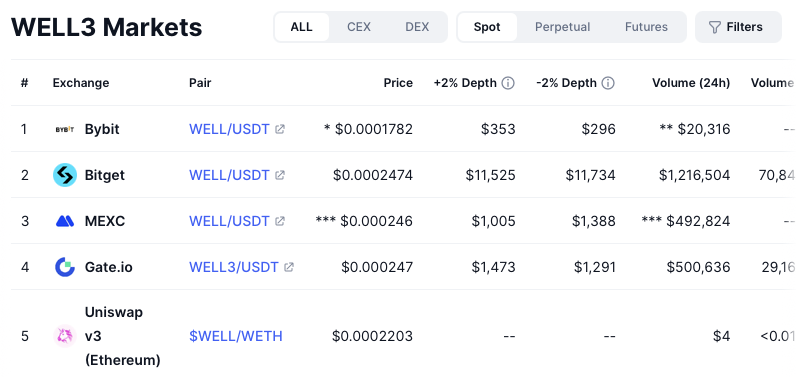
Task: Open the $WELL/WETH pair link
Action: point(236,336)
